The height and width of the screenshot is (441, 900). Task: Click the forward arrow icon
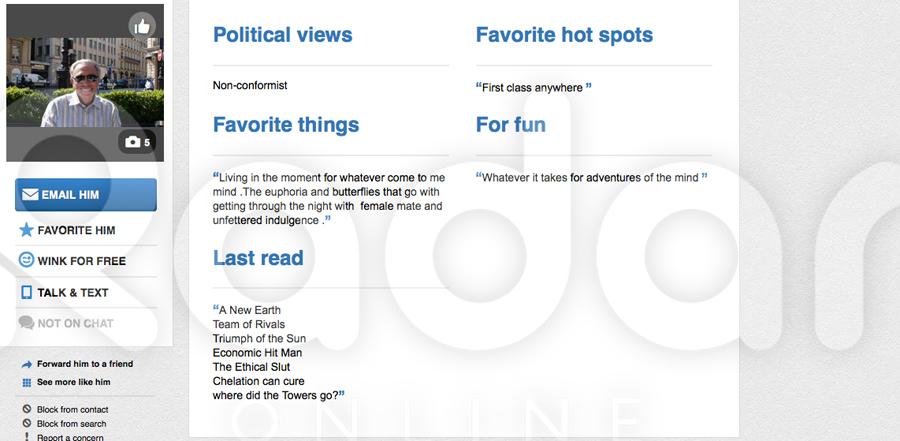[x=27, y=365]
